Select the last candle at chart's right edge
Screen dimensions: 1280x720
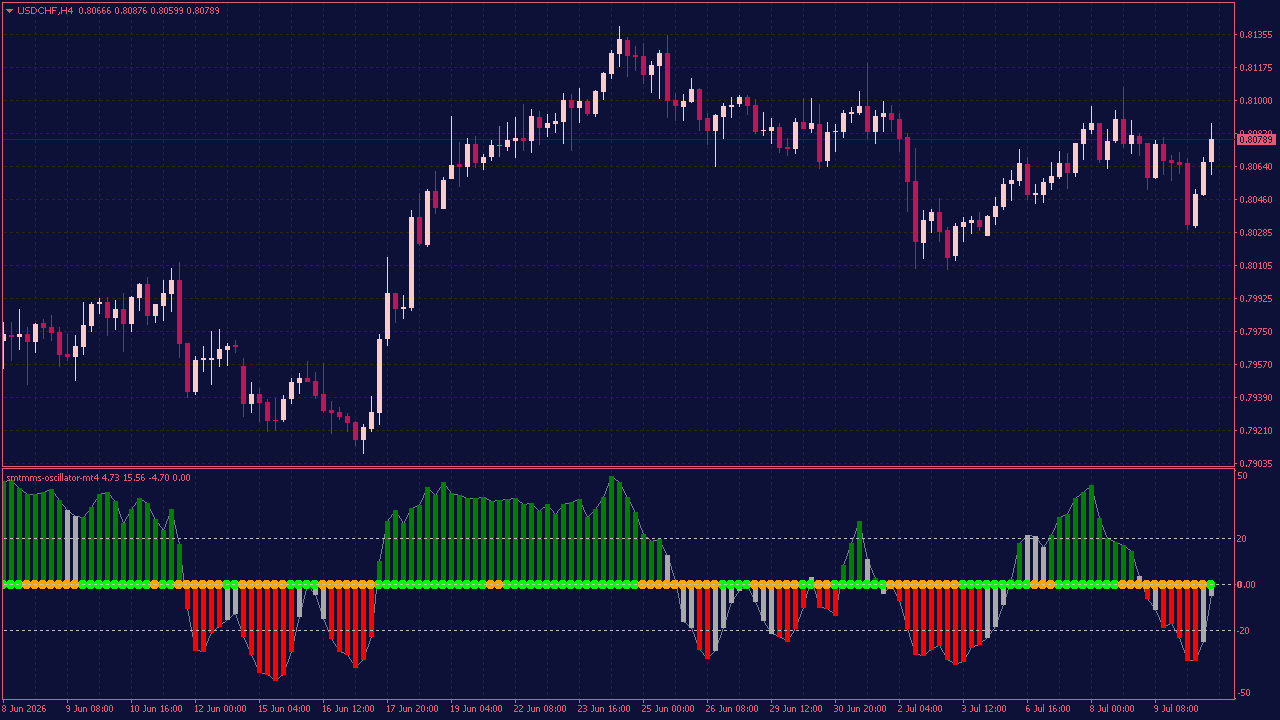[x=1211, y=150]
